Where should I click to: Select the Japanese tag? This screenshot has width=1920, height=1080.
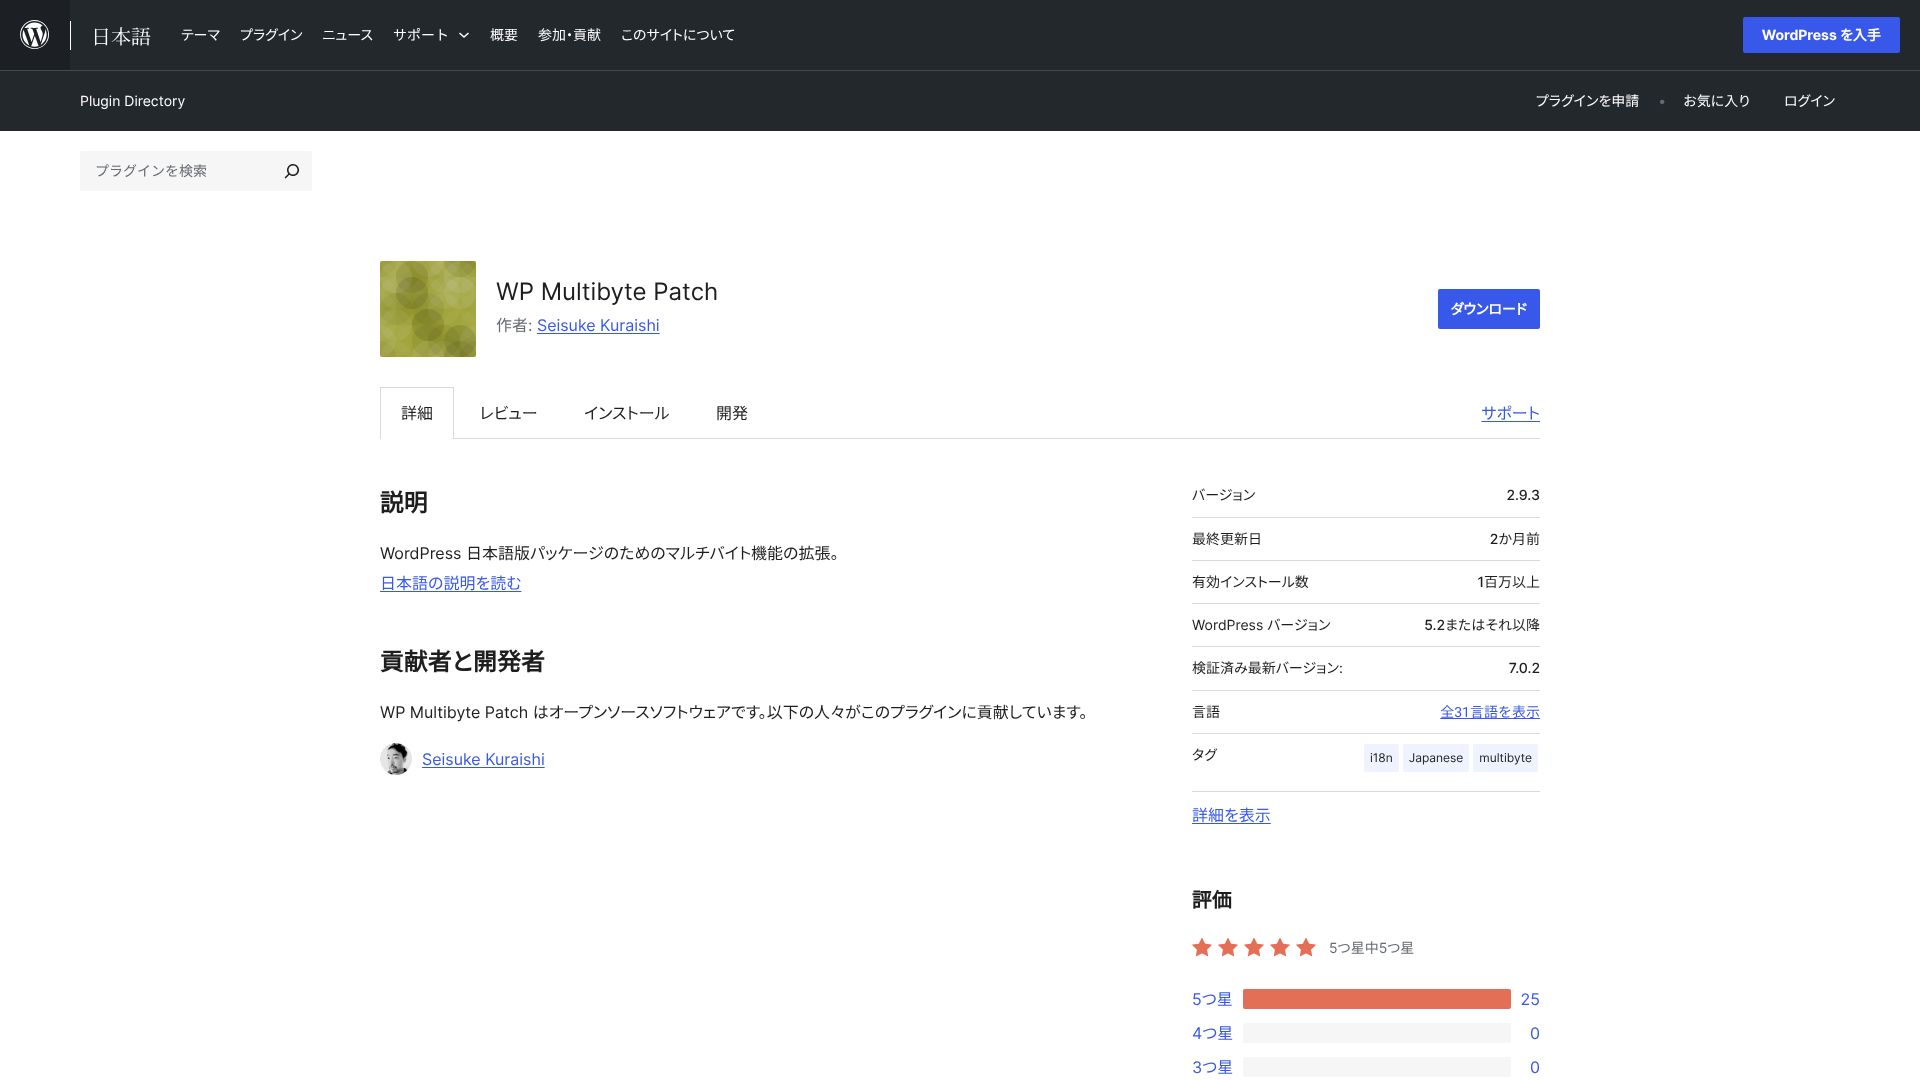pos(1436,758)
